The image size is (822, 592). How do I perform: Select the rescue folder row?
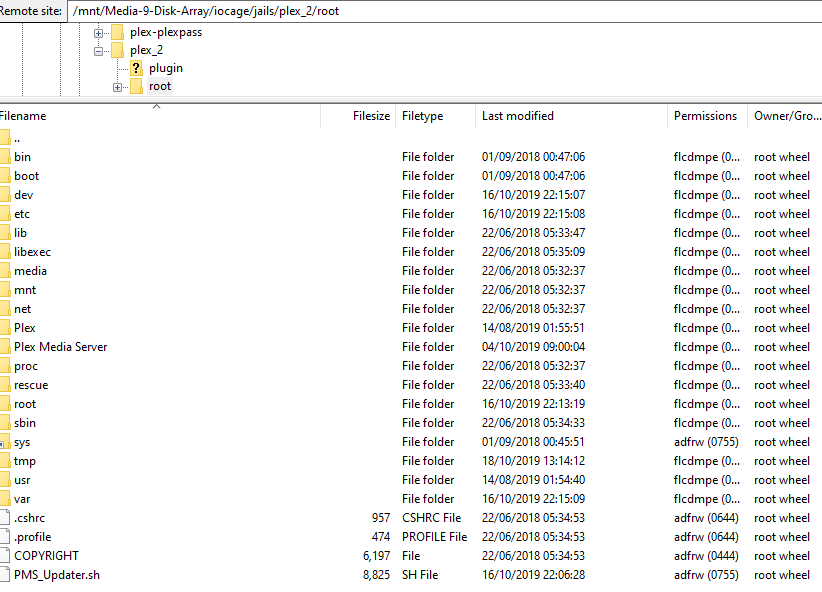pos(411,385)
